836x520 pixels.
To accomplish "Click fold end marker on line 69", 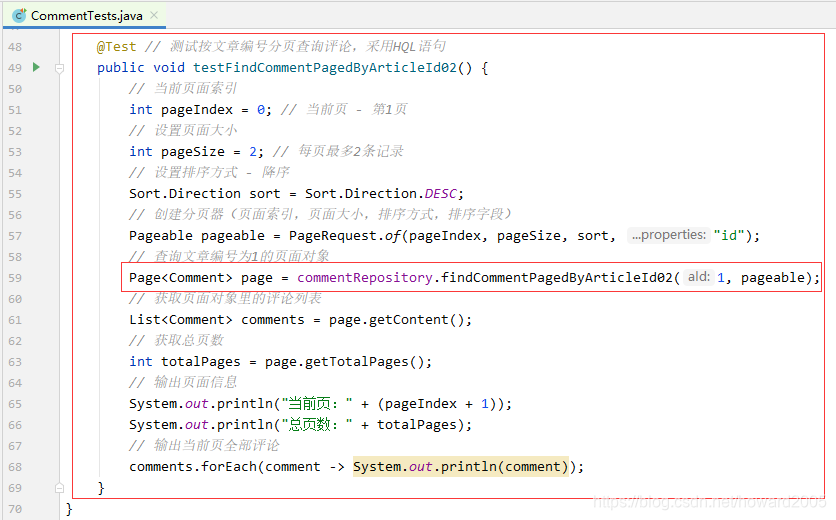I will [x=60, y=488].
